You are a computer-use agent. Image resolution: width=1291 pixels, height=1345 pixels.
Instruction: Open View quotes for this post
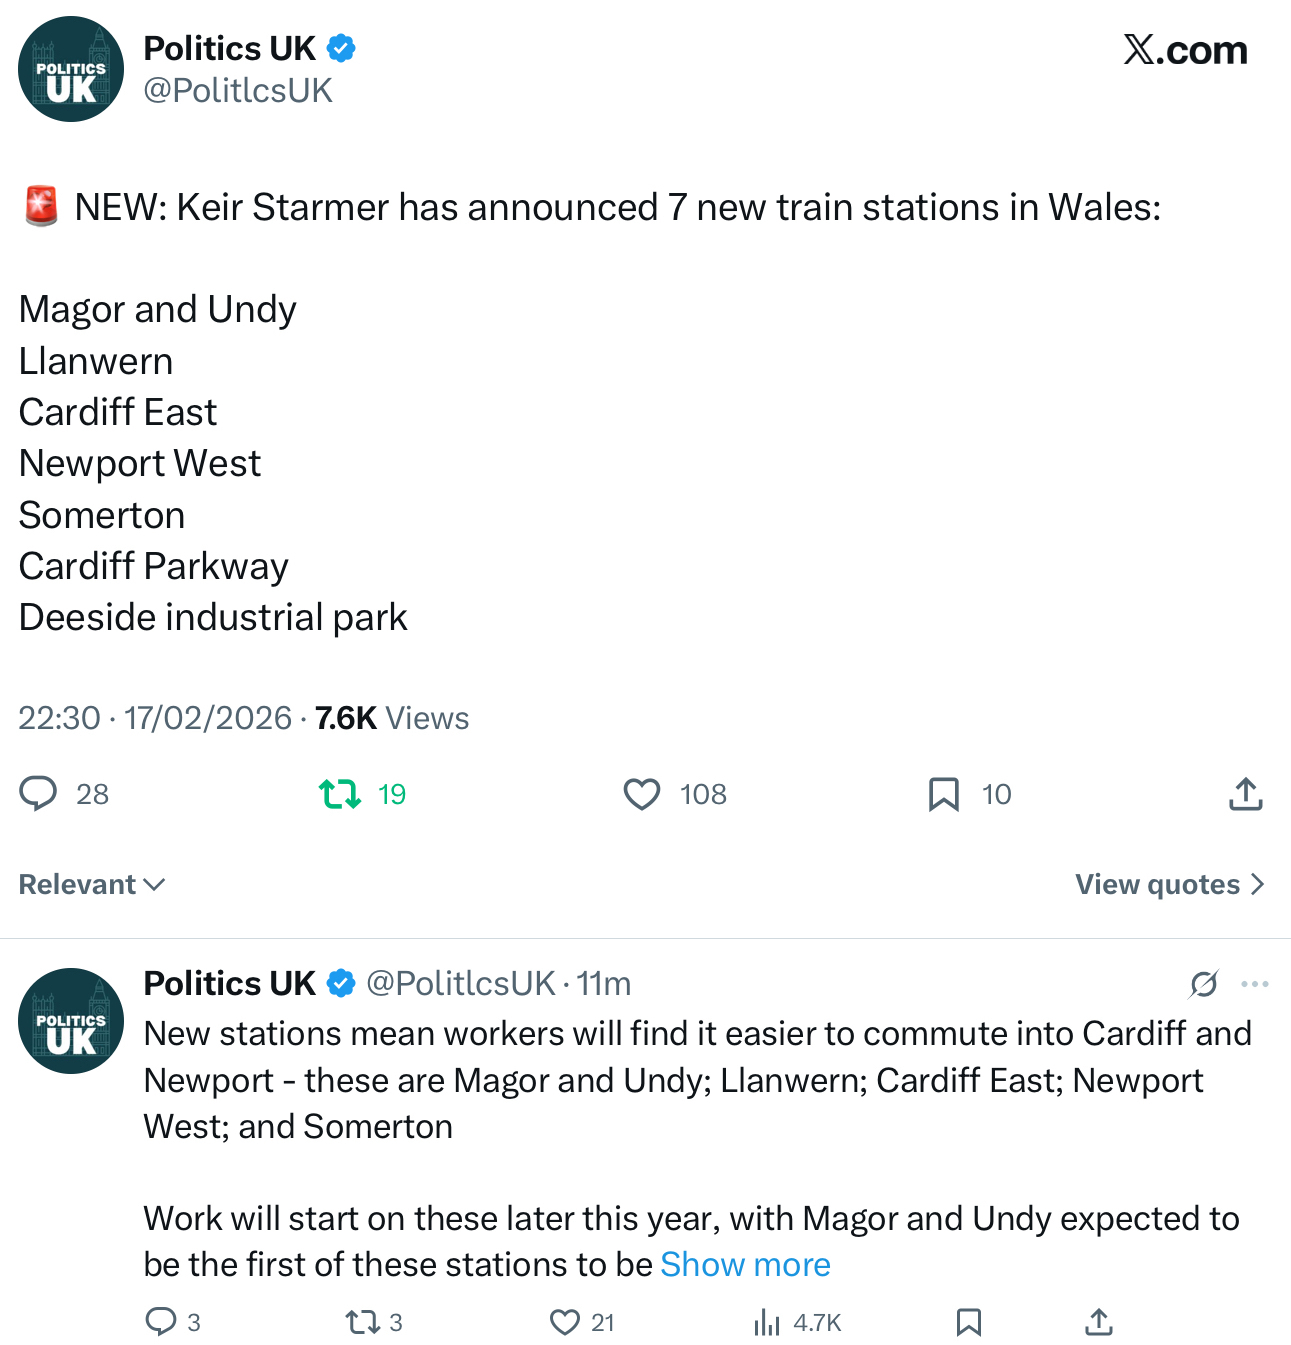click(1169, 884)
